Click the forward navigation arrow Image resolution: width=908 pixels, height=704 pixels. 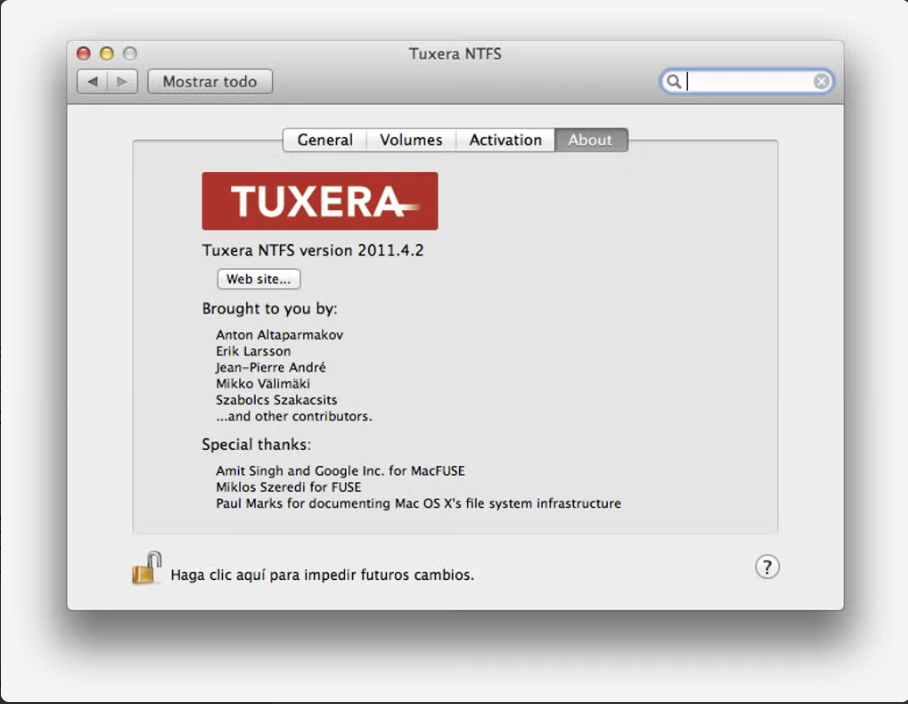pyautogui.click(x=122, y=82)
